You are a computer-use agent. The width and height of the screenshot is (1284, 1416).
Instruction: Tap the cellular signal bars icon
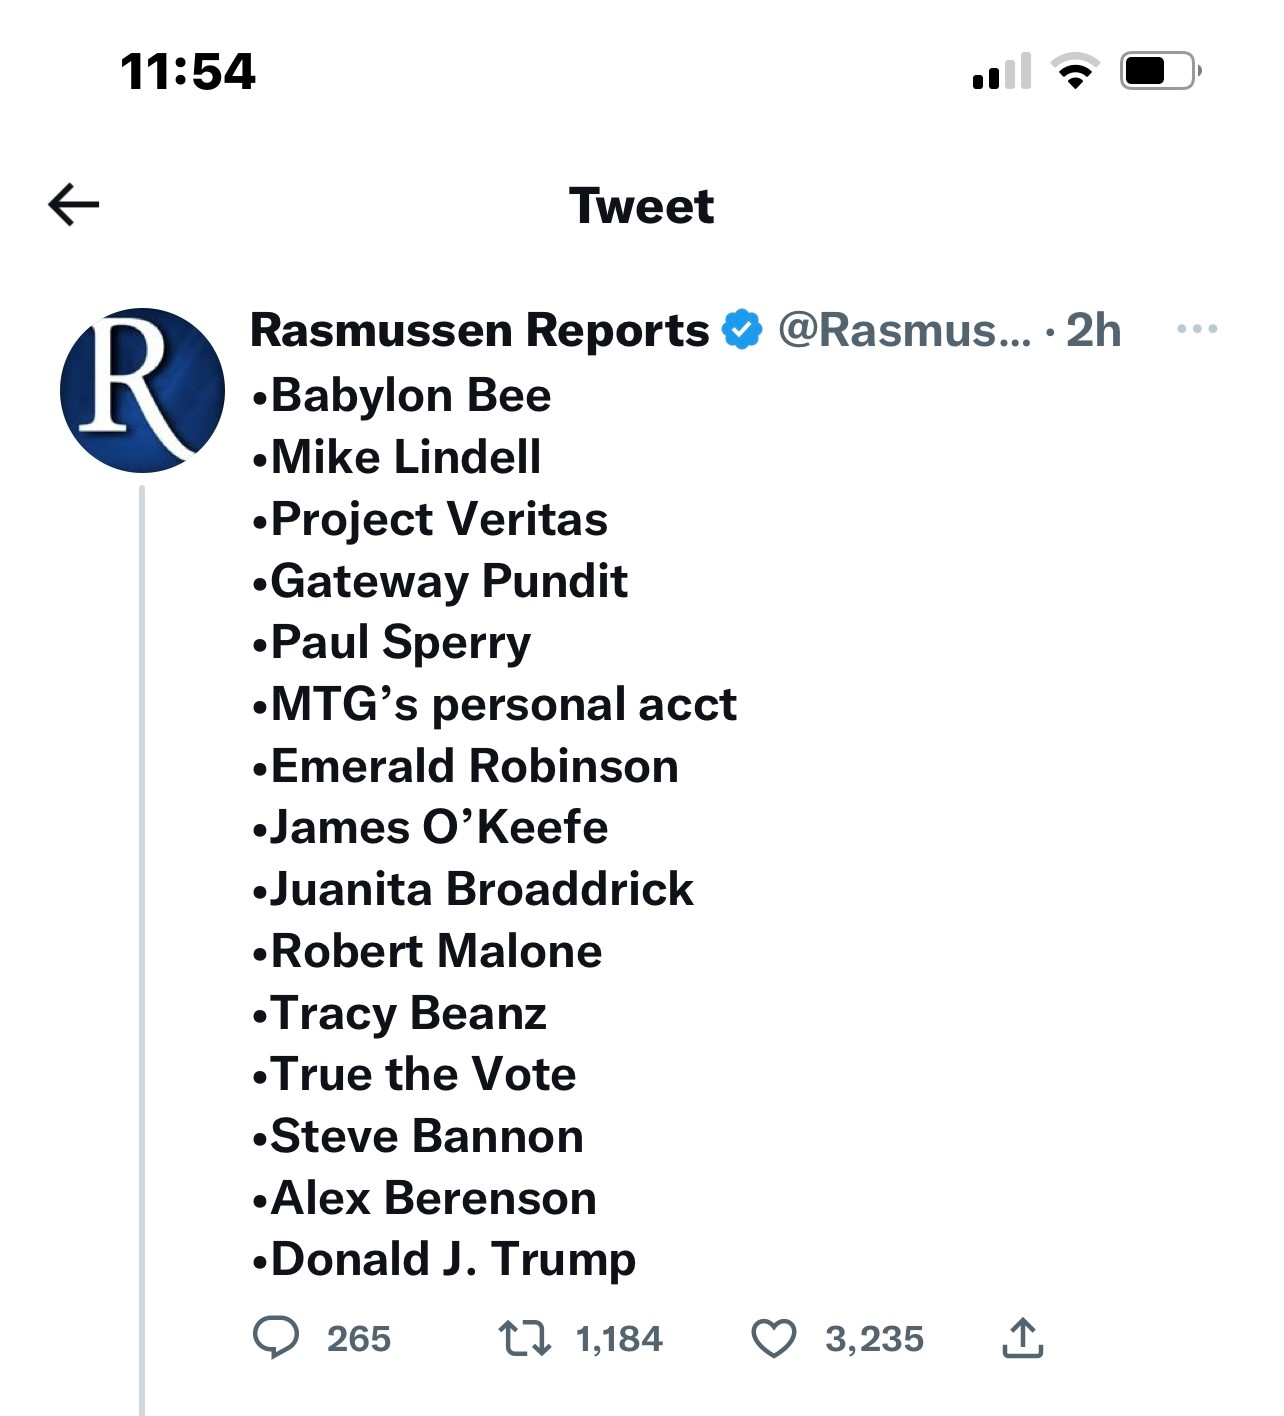pyautogui.click(x=1001, y=72)
